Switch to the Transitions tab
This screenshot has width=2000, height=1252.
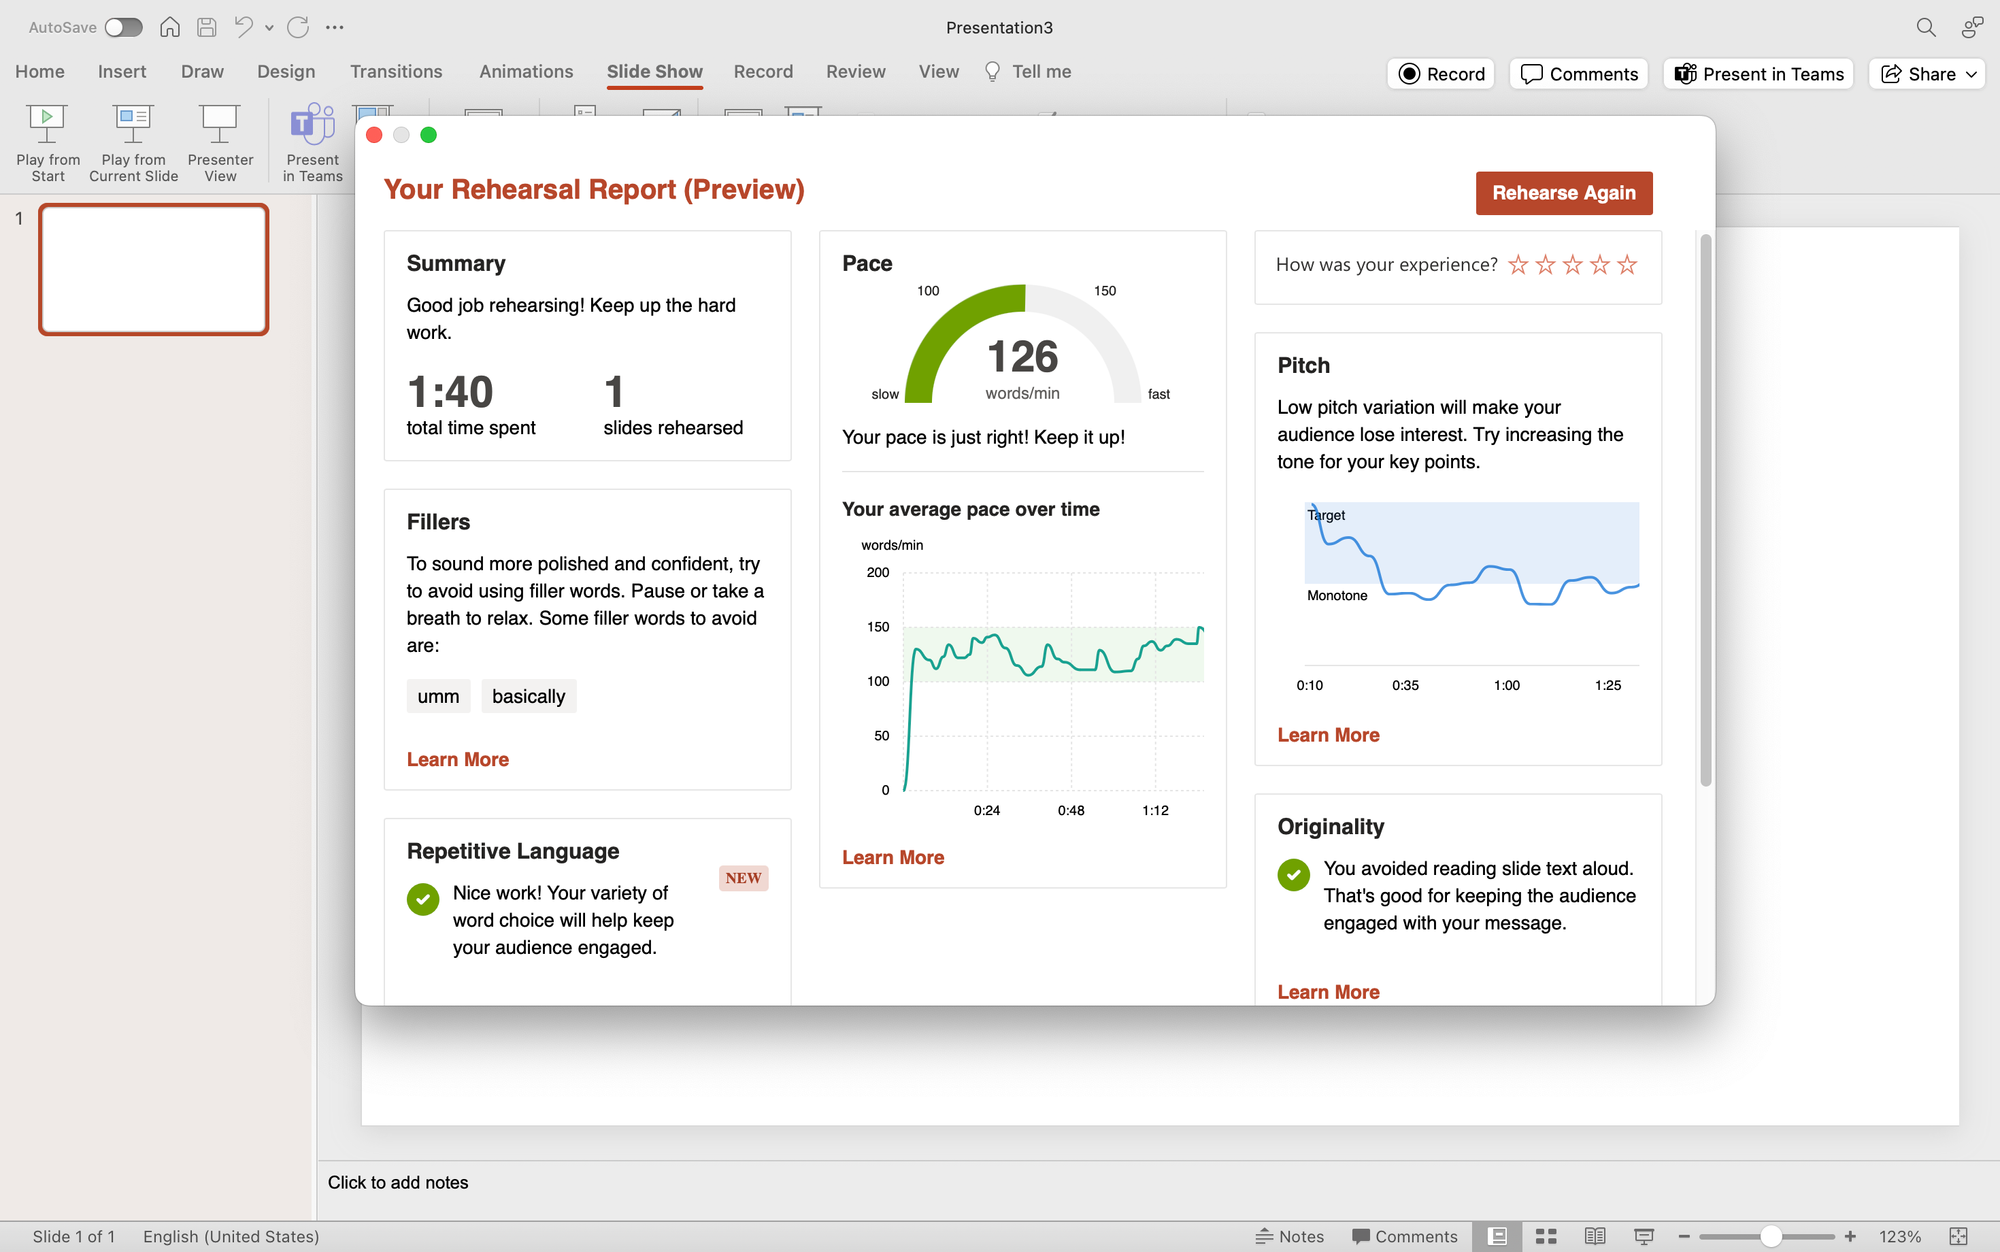point(396,71)
